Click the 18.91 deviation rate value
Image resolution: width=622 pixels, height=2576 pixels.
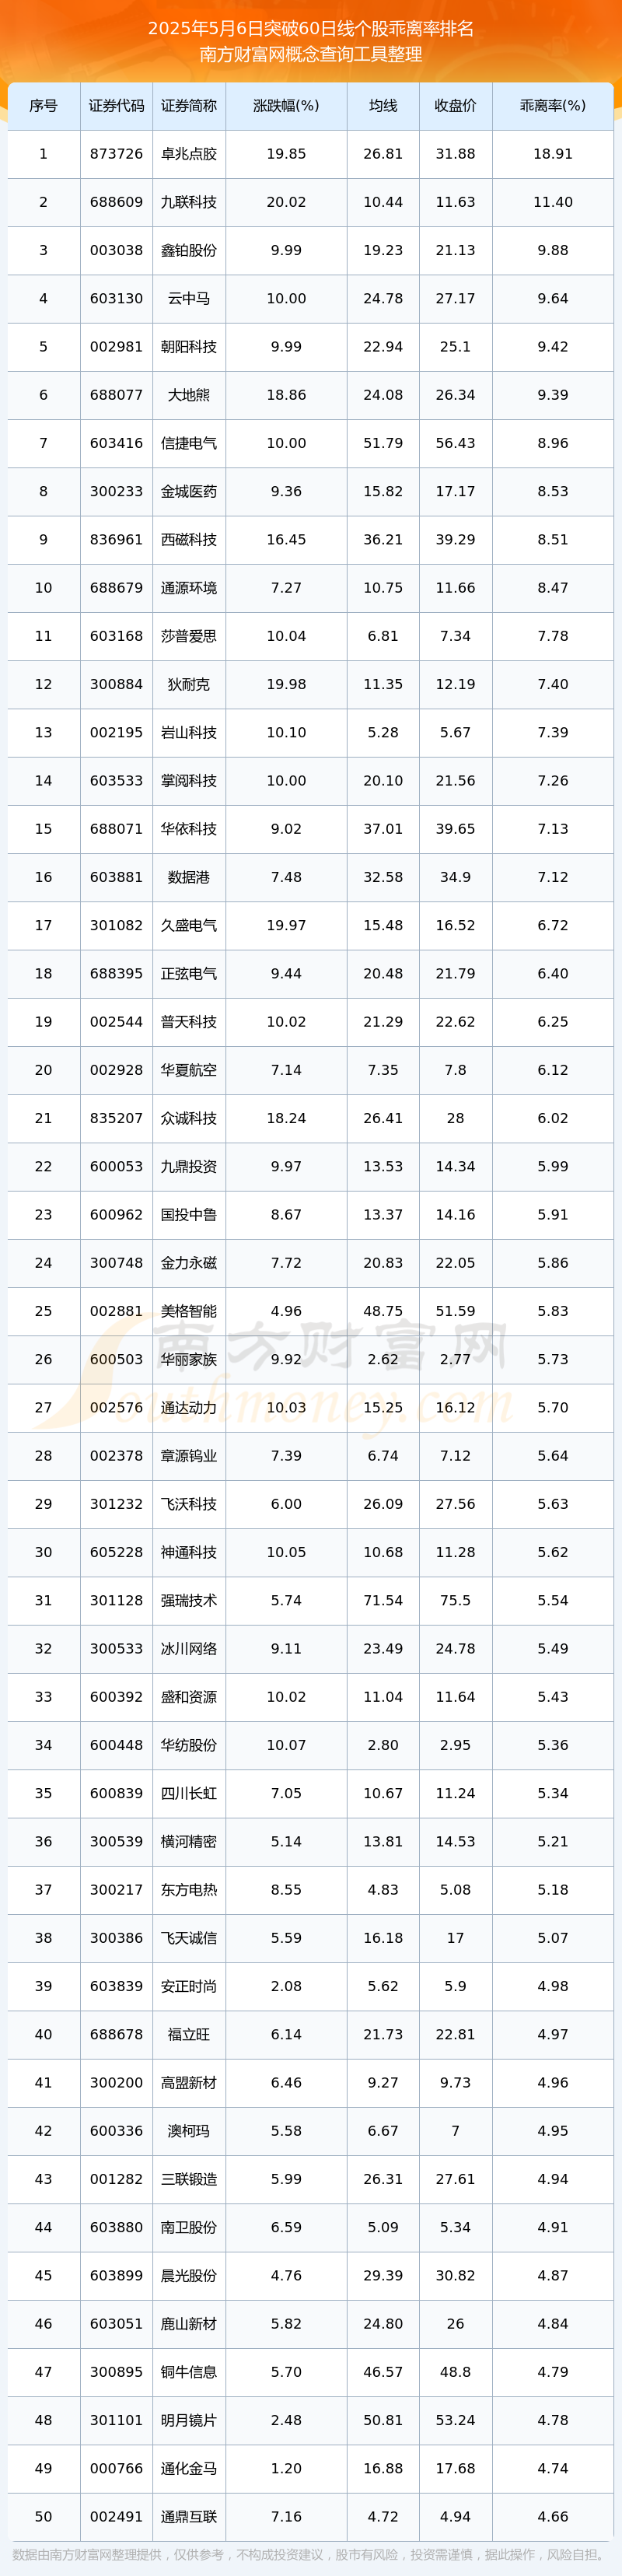tap(553, 154)
